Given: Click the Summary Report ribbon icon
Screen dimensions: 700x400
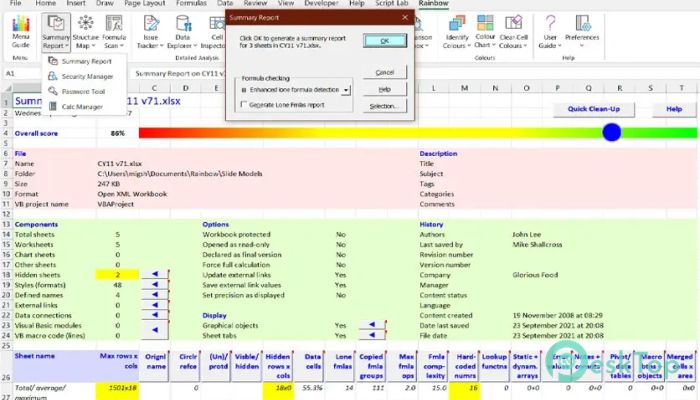Looking at the screenshot, I should [56, 32].
